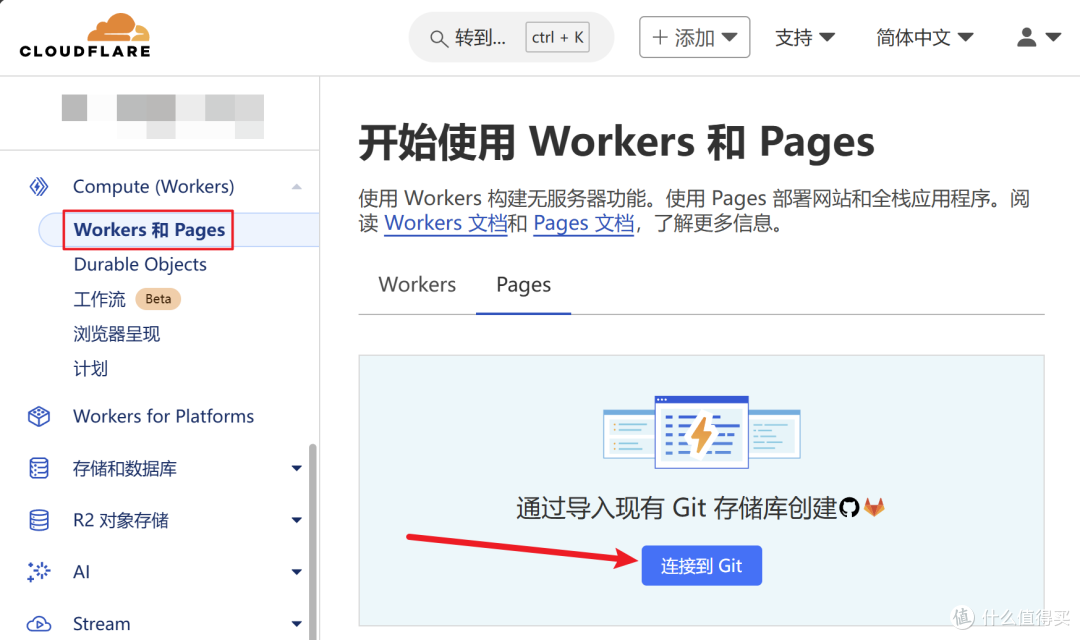Screen dimensions: 1080x640
Task: Click the 连接到 Git button
Action: click(701, 566)
